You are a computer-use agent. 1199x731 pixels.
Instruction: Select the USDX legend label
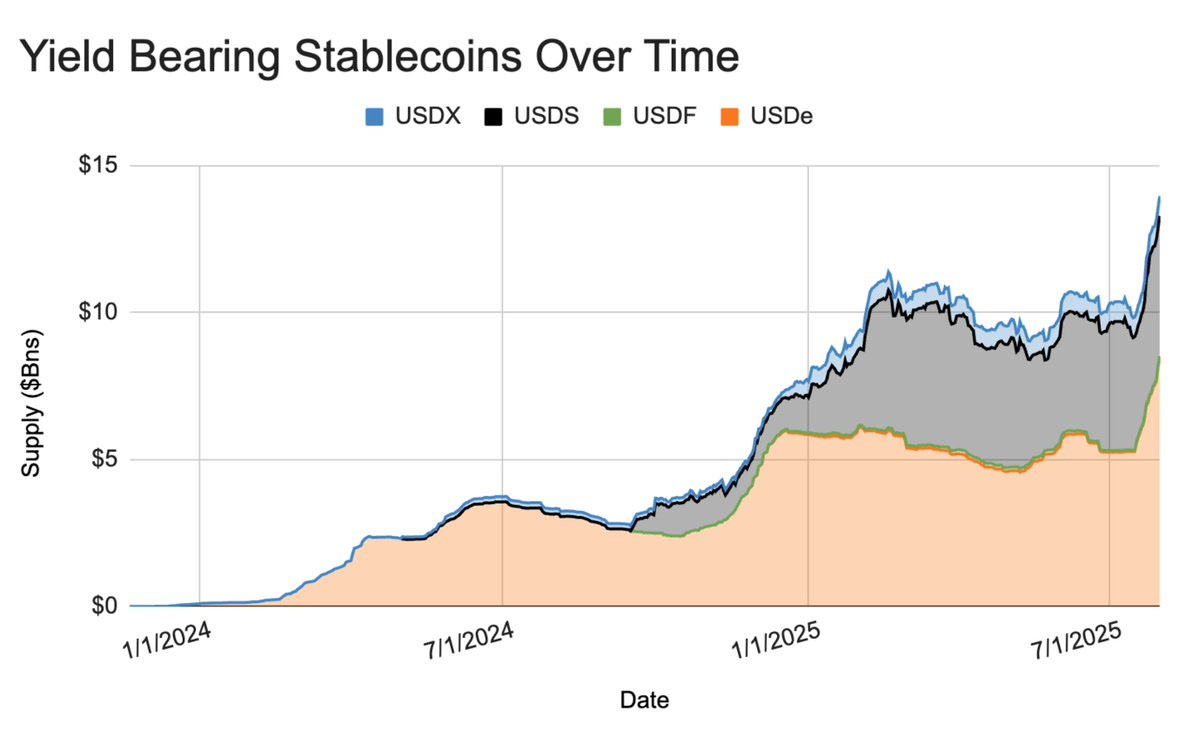pos(427,116)
